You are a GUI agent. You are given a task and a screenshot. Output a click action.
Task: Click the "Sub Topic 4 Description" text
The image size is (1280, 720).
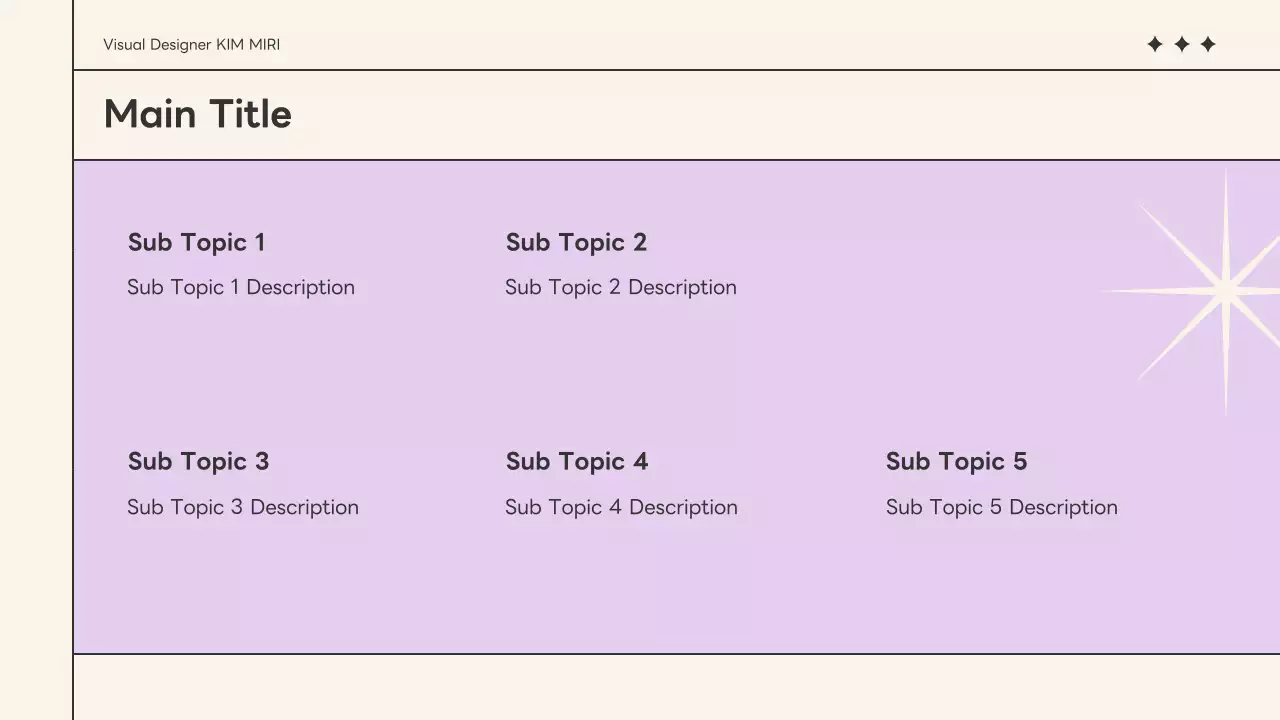click(621, 507)
